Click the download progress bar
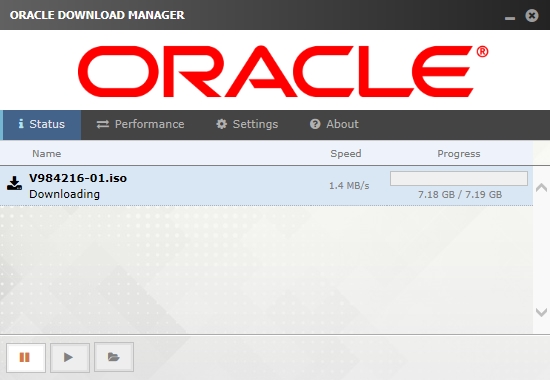The height and width of the screenshot is (380, 550). click(x=459, y=179)
